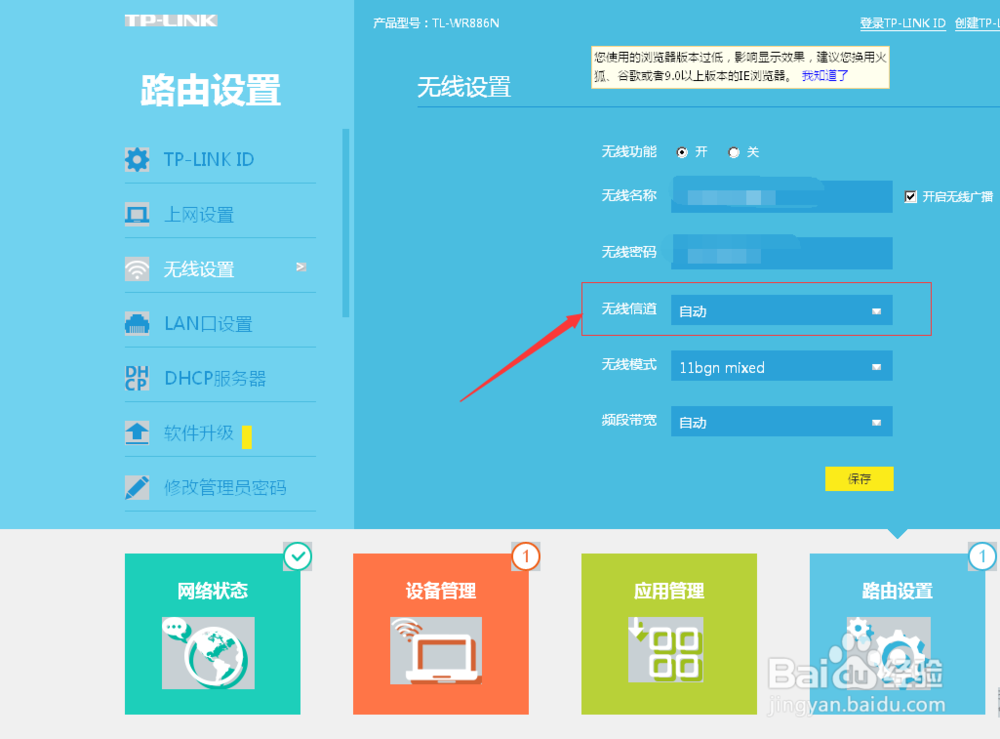Select the pencil icon for 修改管理员密码

[137, 487]
